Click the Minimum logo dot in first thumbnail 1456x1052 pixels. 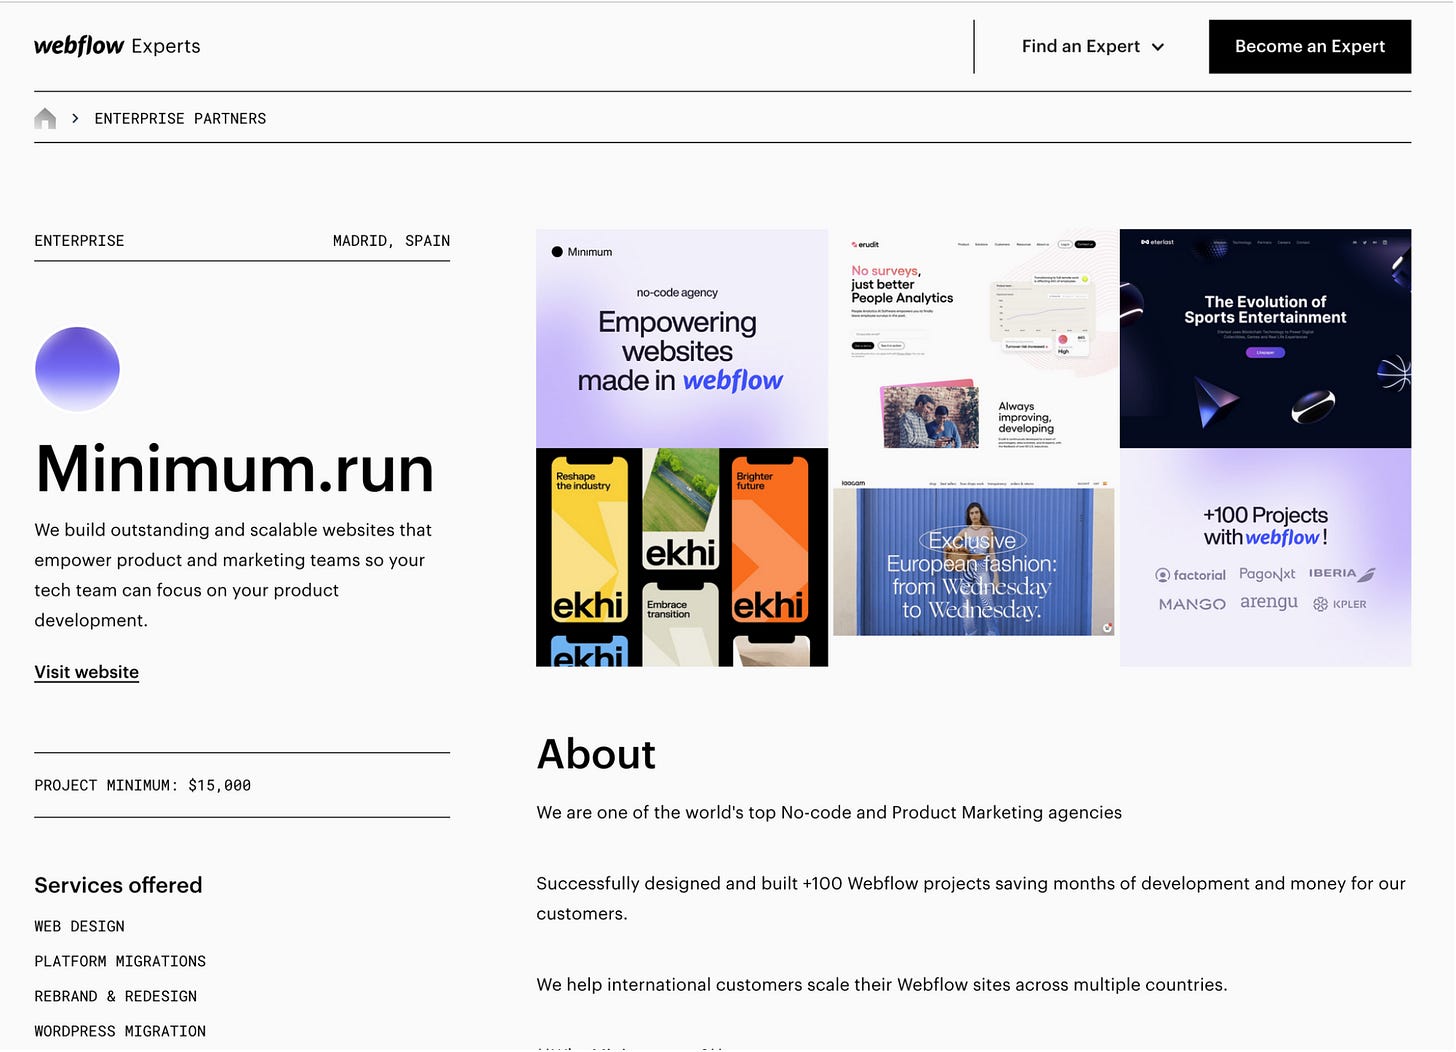(x=557, y=252)
